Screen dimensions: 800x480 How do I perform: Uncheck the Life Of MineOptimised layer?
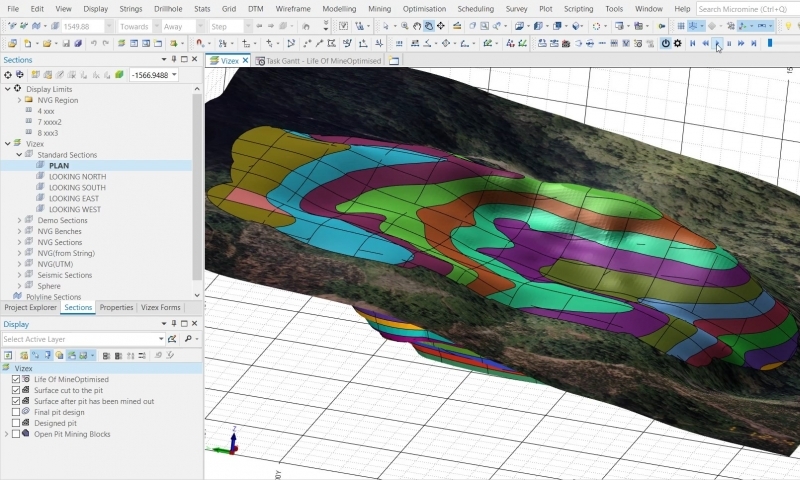point(15,380)
